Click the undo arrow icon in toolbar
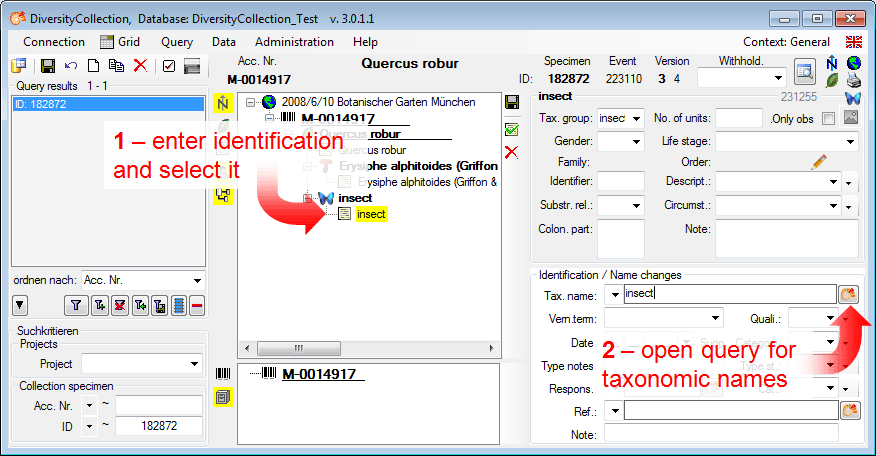Image resolution: width=876 pixels, height=456 pixels. point(71,66)
